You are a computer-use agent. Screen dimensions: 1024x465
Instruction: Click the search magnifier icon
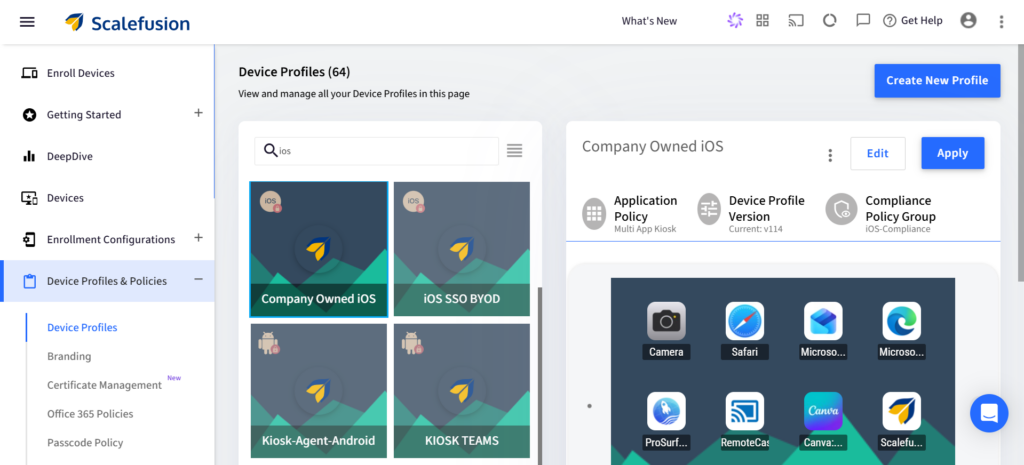point(270,150)
